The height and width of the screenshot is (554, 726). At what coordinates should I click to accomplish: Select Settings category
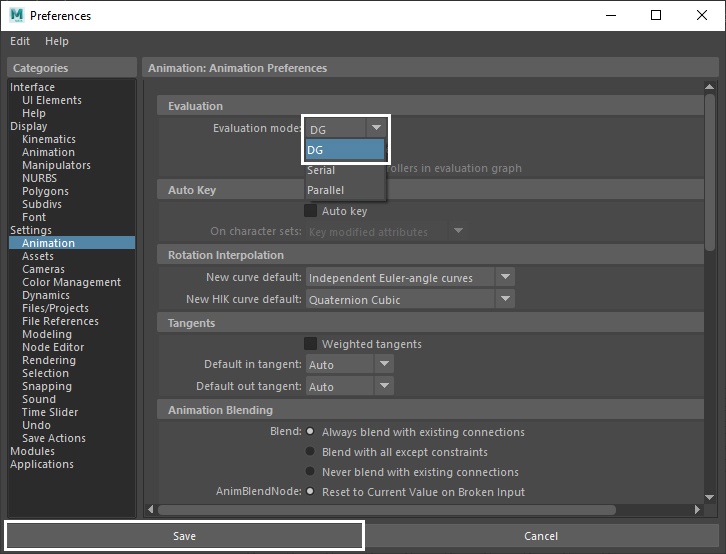pyautogui.click(x=31, y=230)
